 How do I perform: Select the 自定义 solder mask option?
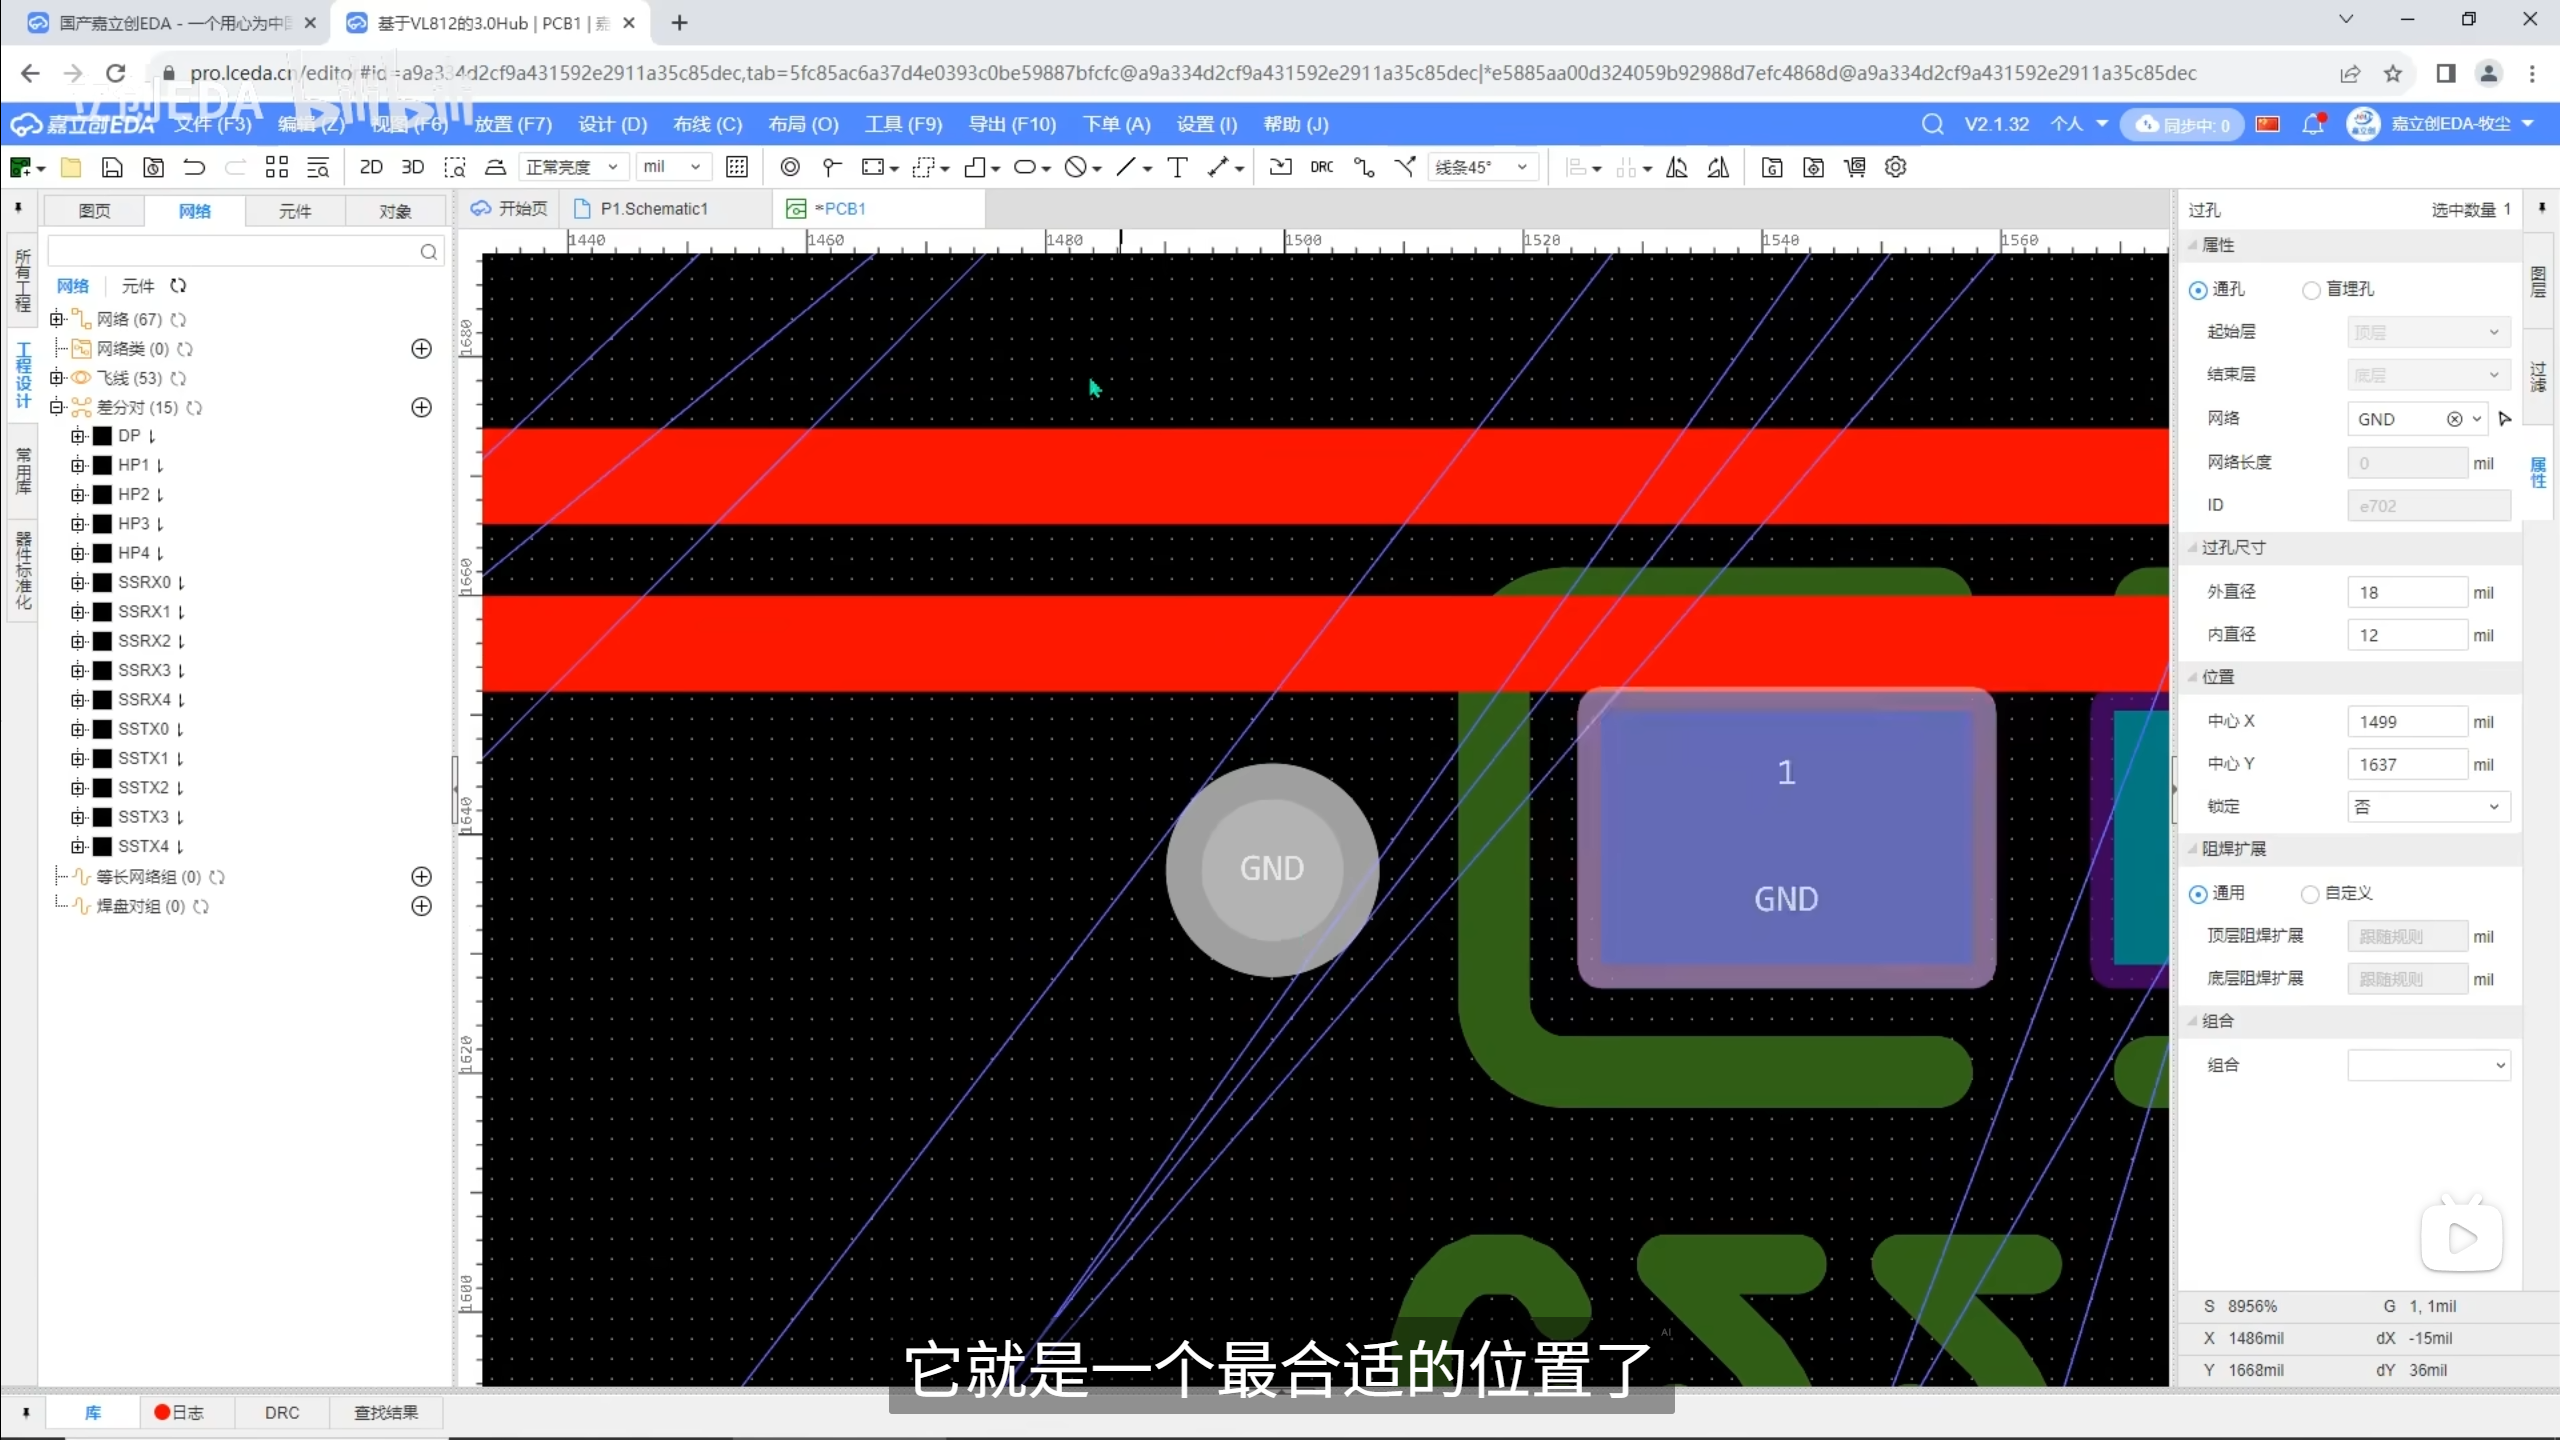point(2310,894)
